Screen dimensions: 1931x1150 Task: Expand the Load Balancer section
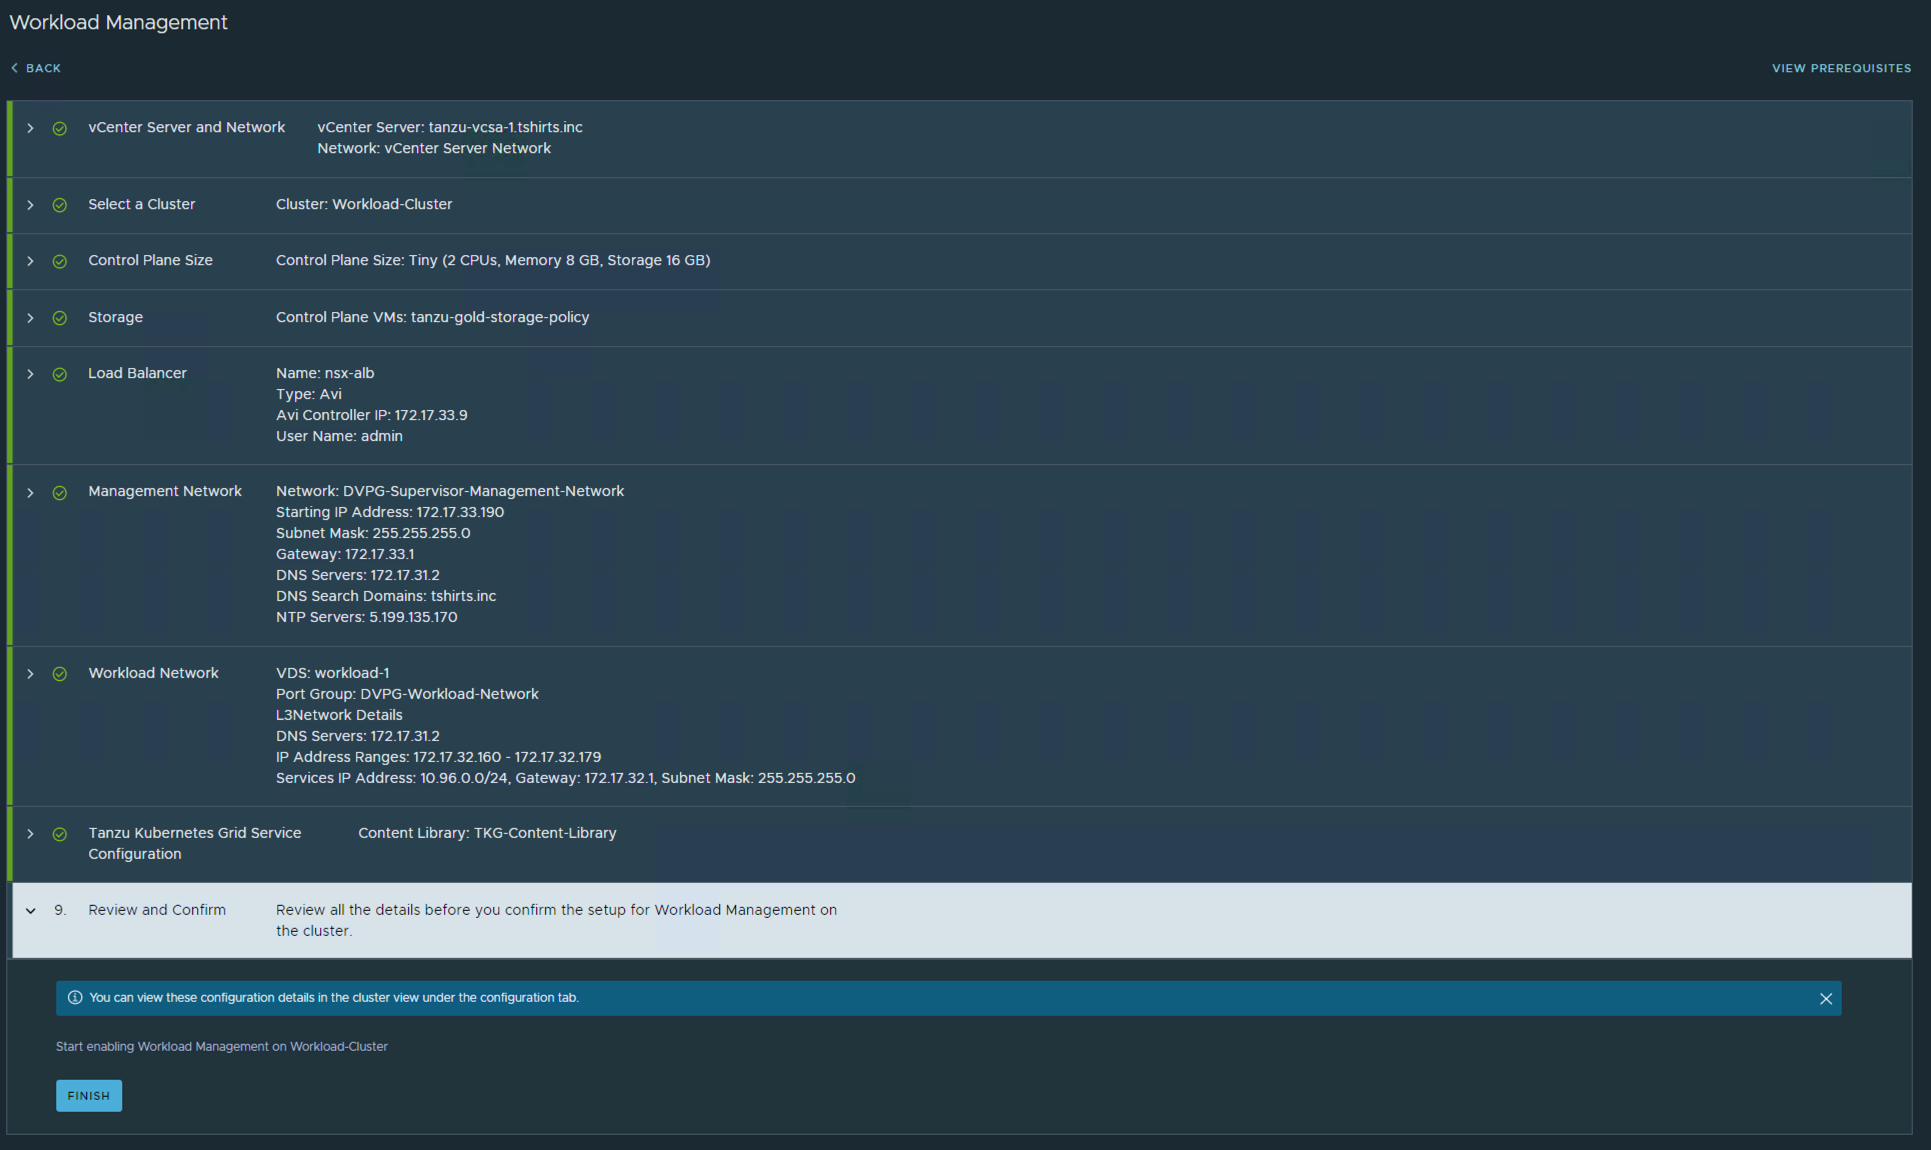[x=30, y=374]
